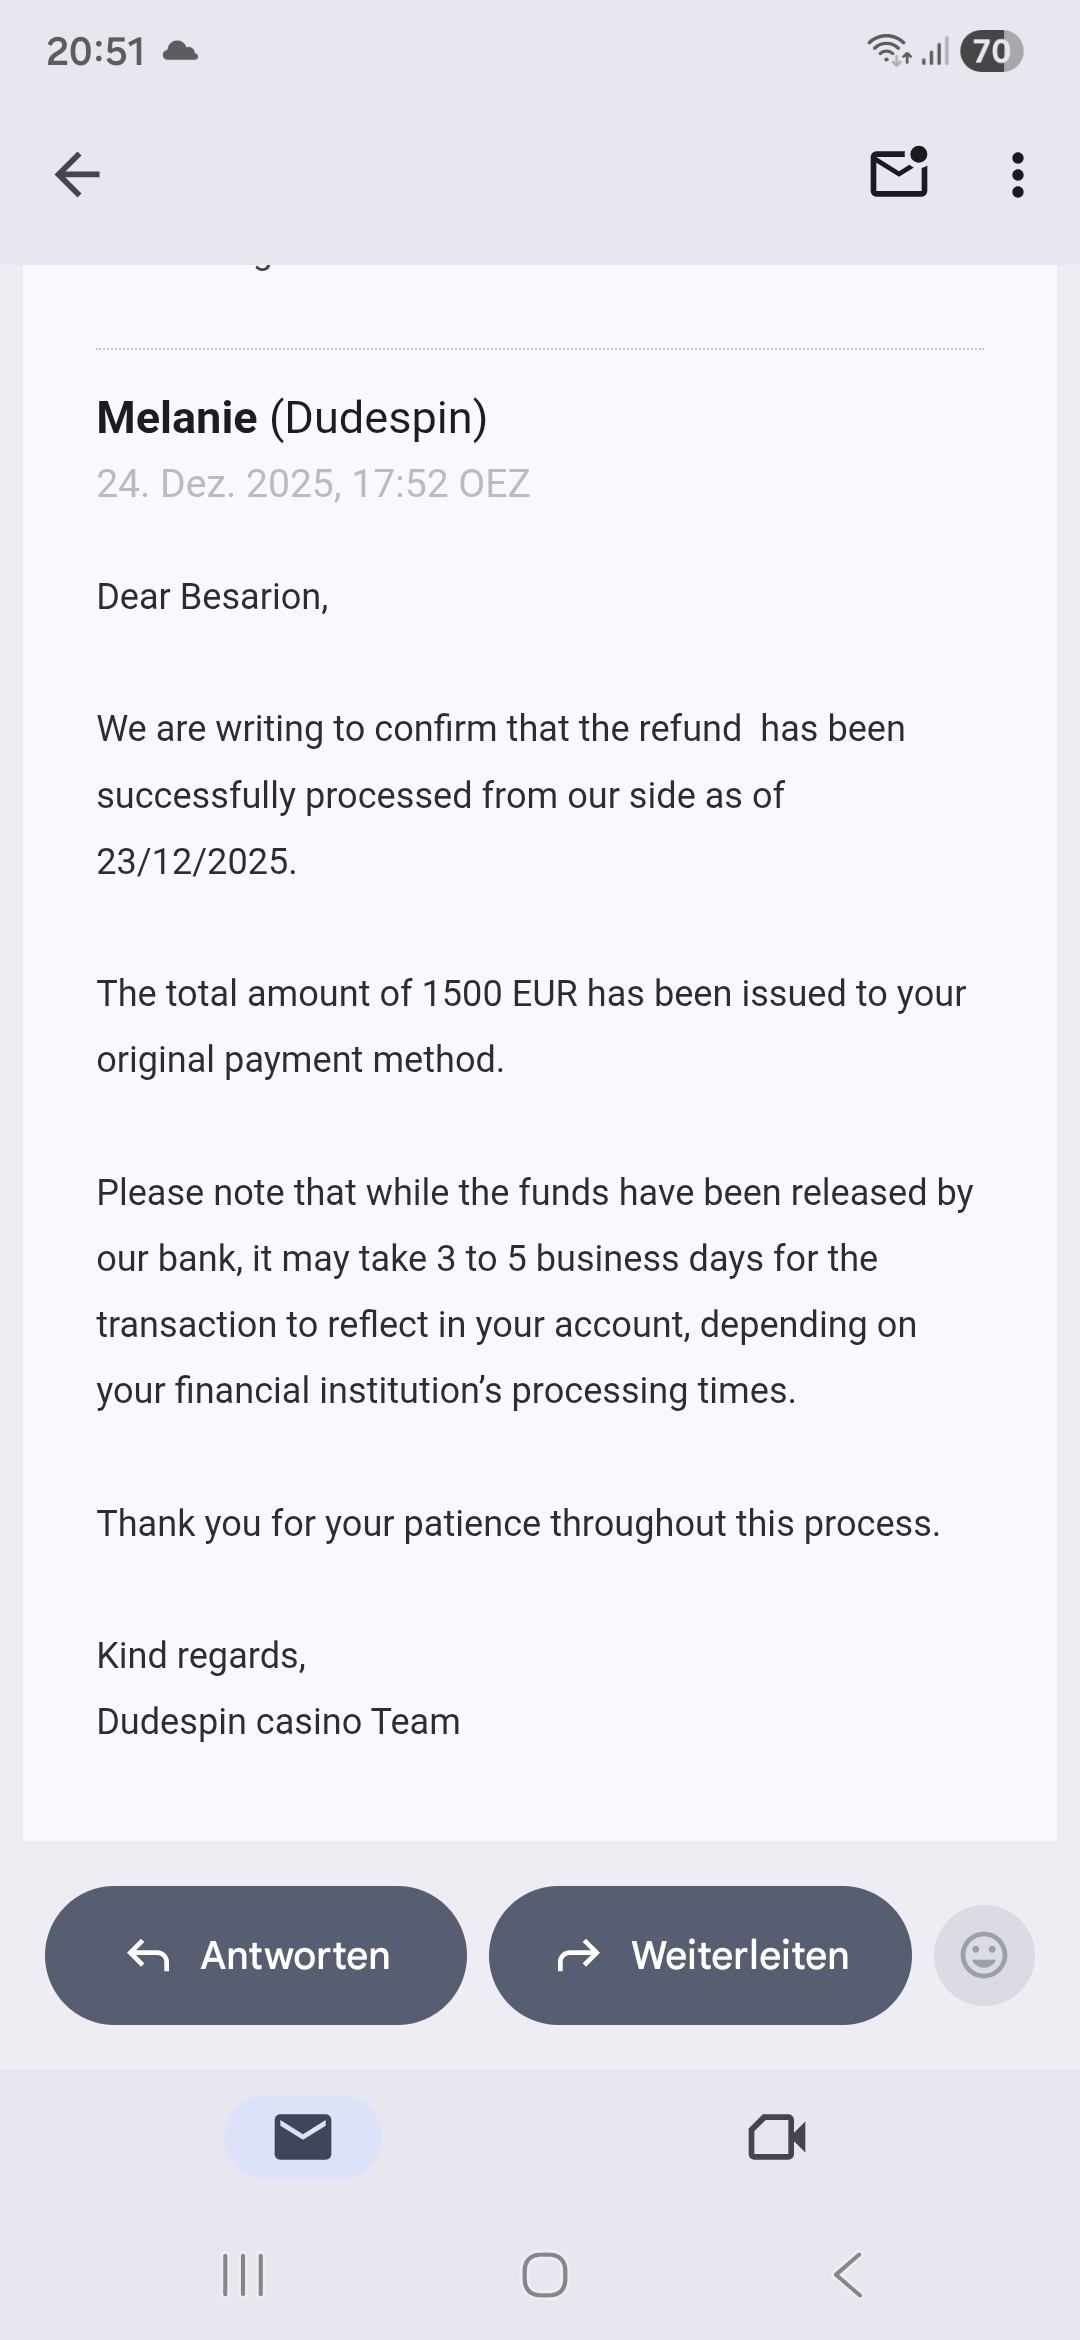Open the three-dot more options menu
Screen dimensions: 1080x2340
[1017, 175]
